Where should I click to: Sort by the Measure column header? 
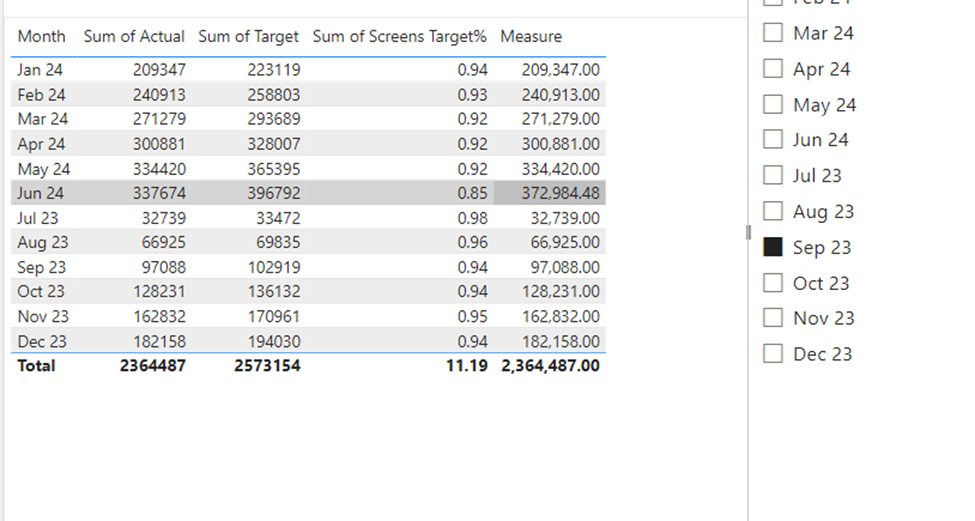point(531,37)
